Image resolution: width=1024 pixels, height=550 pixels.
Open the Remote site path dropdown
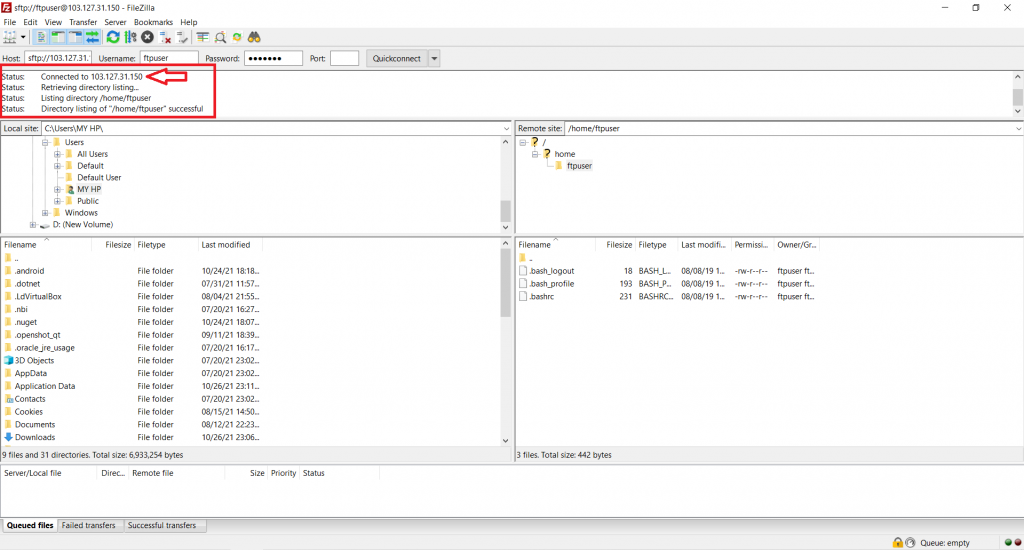(x=1018, y=129)
